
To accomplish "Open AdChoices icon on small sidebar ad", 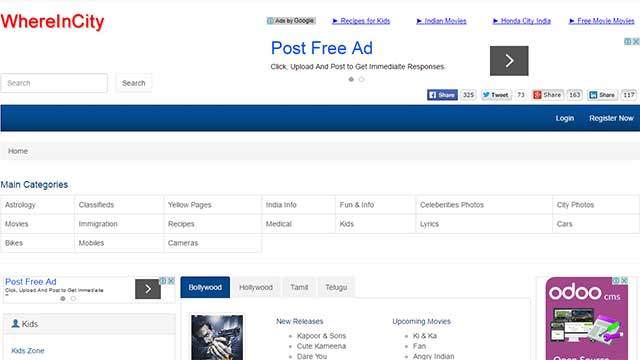I will pos(163,281).
